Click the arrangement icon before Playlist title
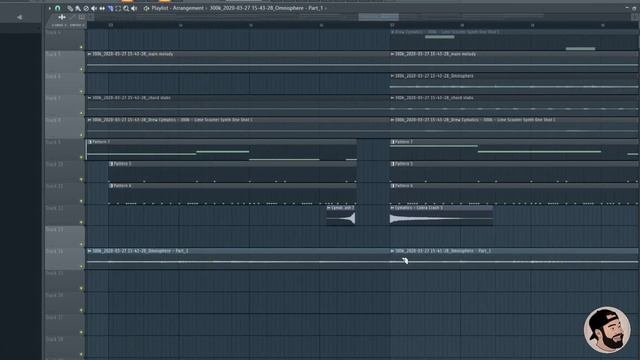 146,8
